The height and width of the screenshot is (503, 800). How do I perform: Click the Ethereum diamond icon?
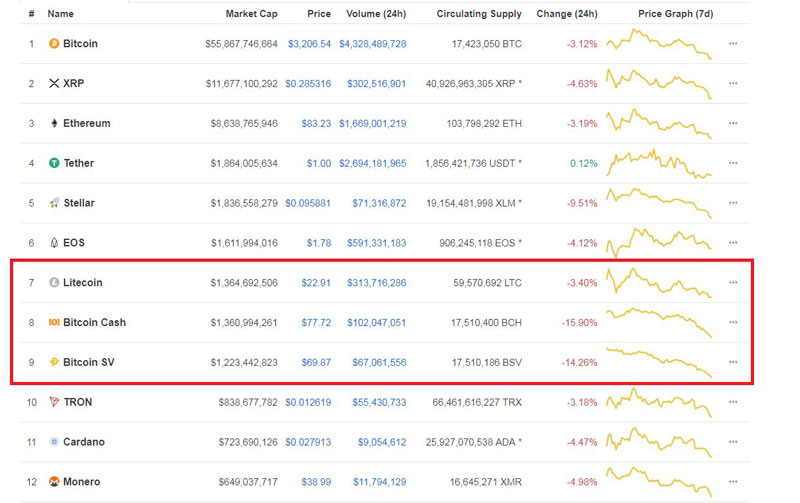(x=54, y=123)
